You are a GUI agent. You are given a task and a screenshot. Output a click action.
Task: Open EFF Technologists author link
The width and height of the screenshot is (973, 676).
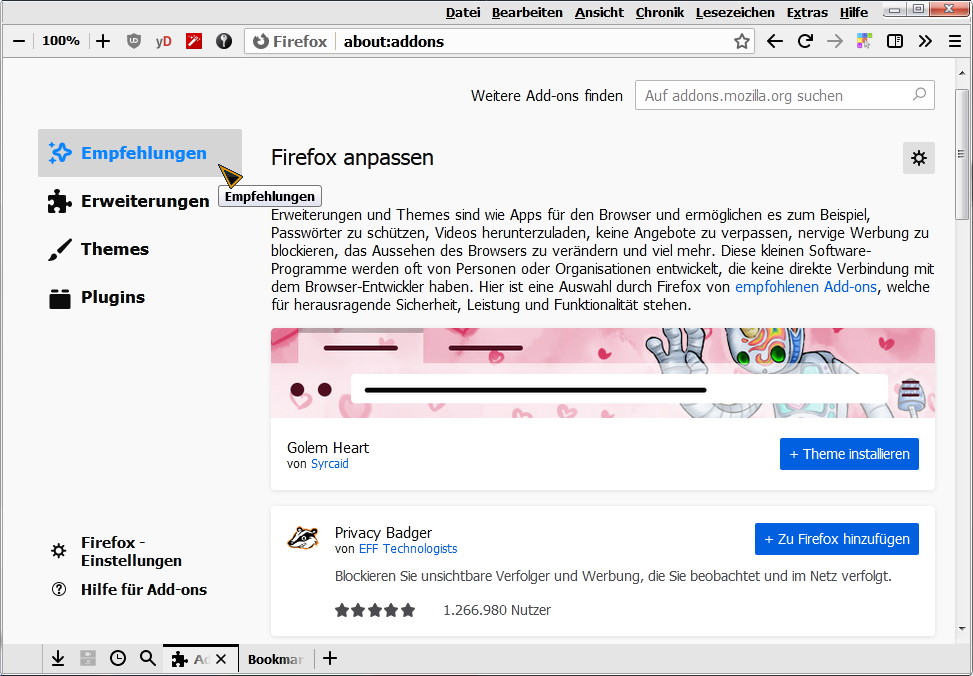click(x=408, y=549)
